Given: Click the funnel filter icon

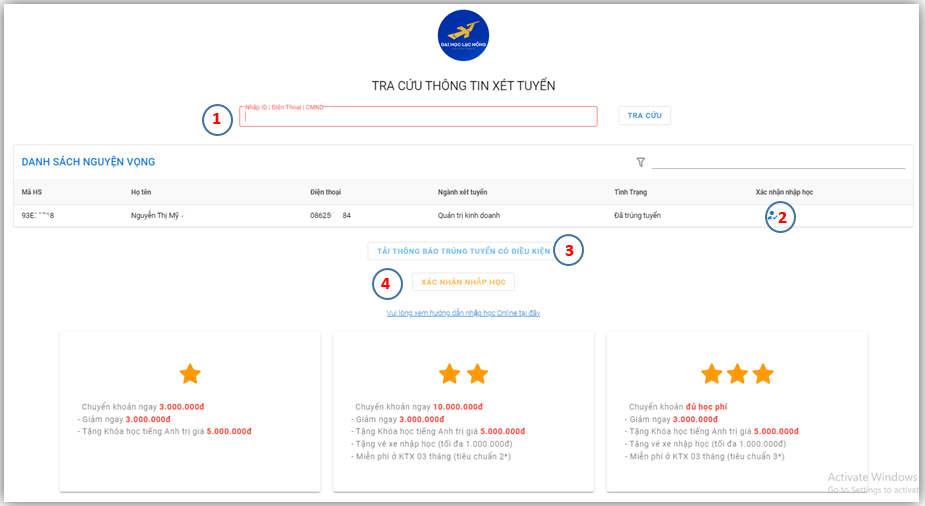Looking at the screenshot, I should (x=640, y=162).
